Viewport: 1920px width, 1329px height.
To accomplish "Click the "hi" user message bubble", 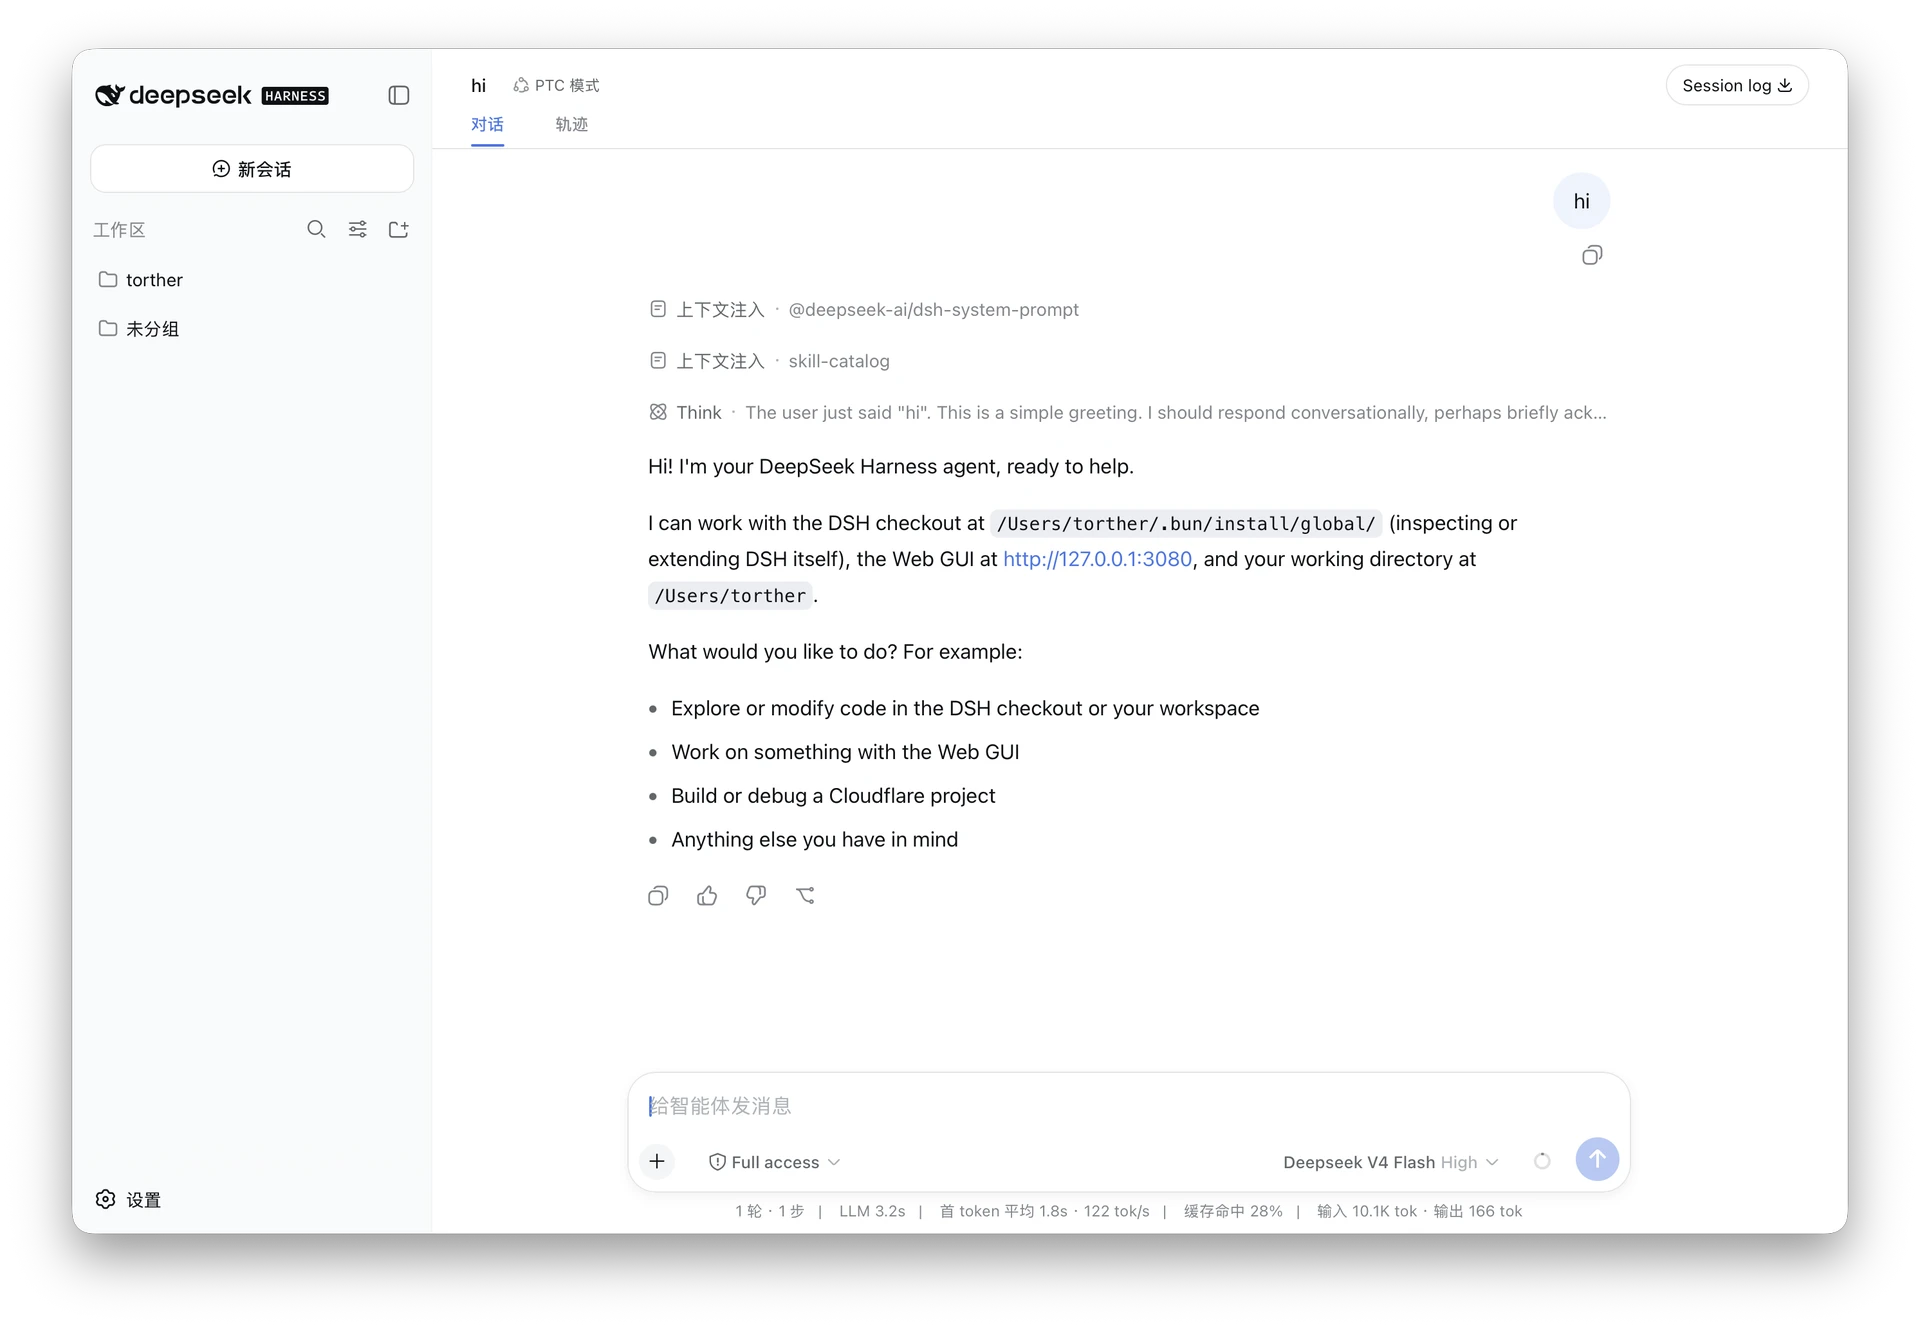I will tap(1581, 201).
